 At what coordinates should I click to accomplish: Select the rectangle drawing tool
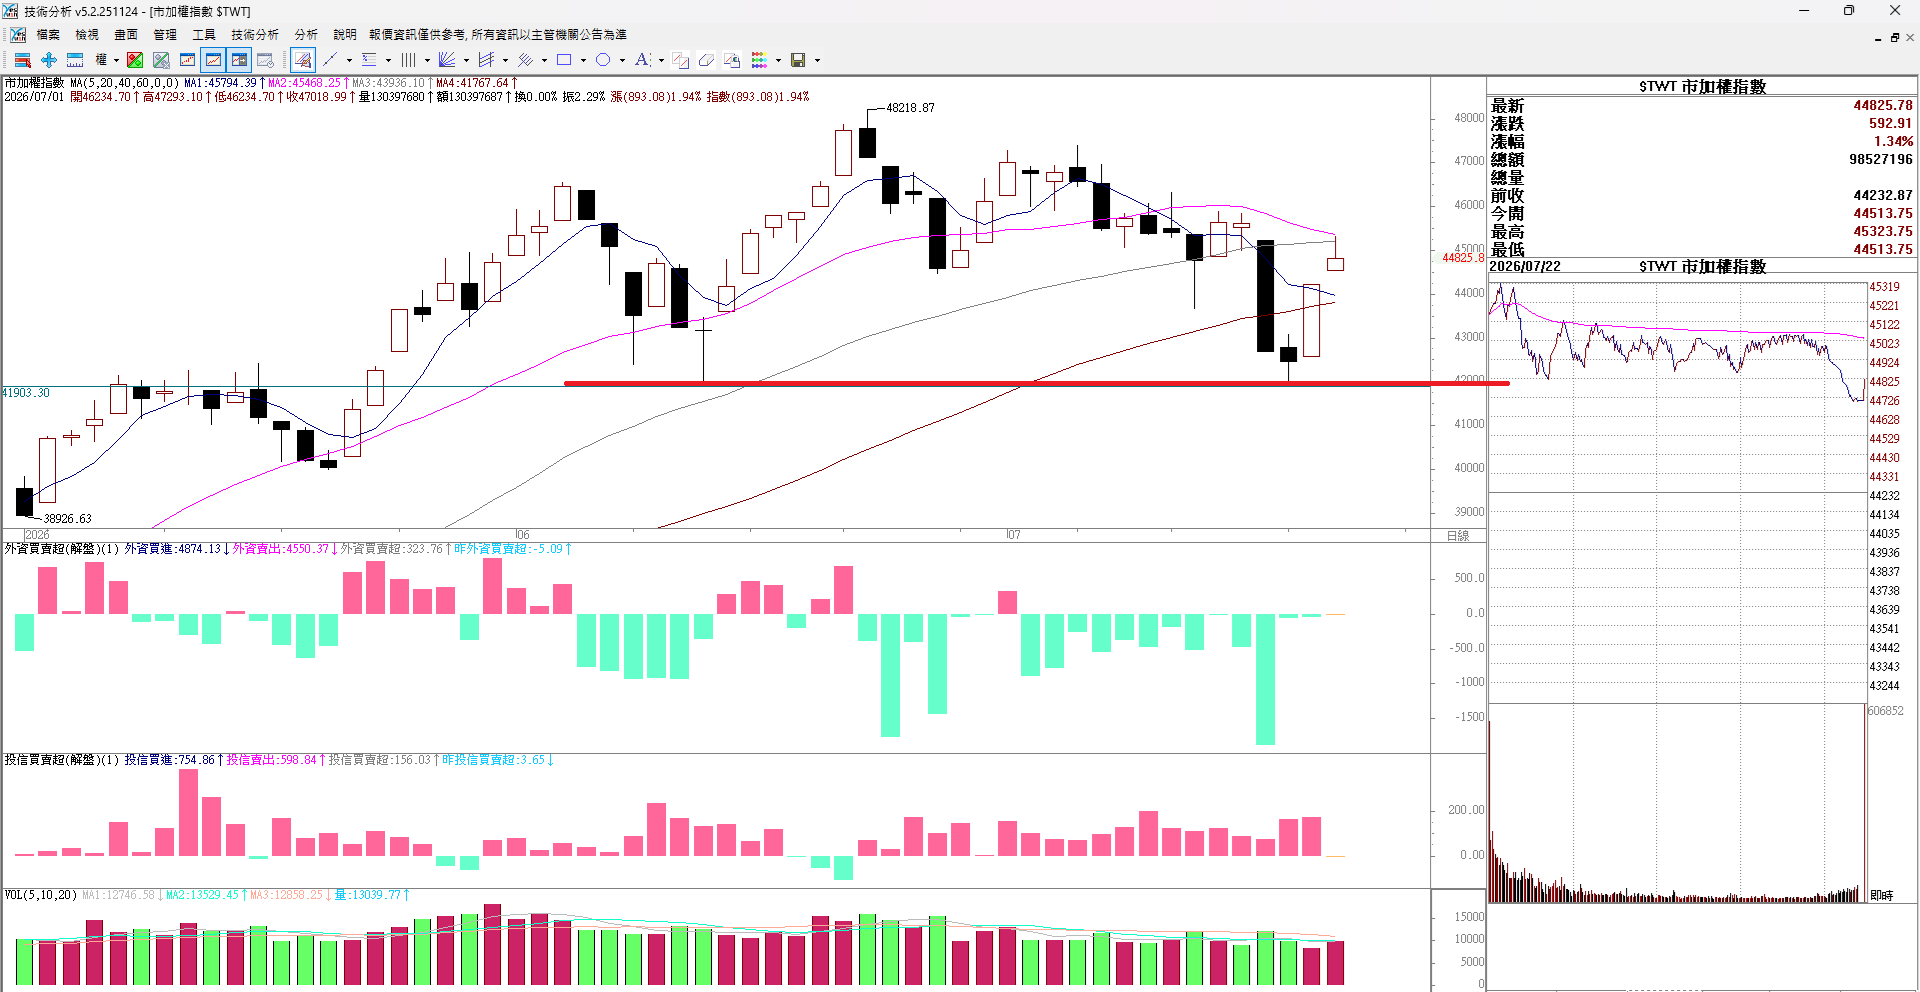click(x=564, y=60)
